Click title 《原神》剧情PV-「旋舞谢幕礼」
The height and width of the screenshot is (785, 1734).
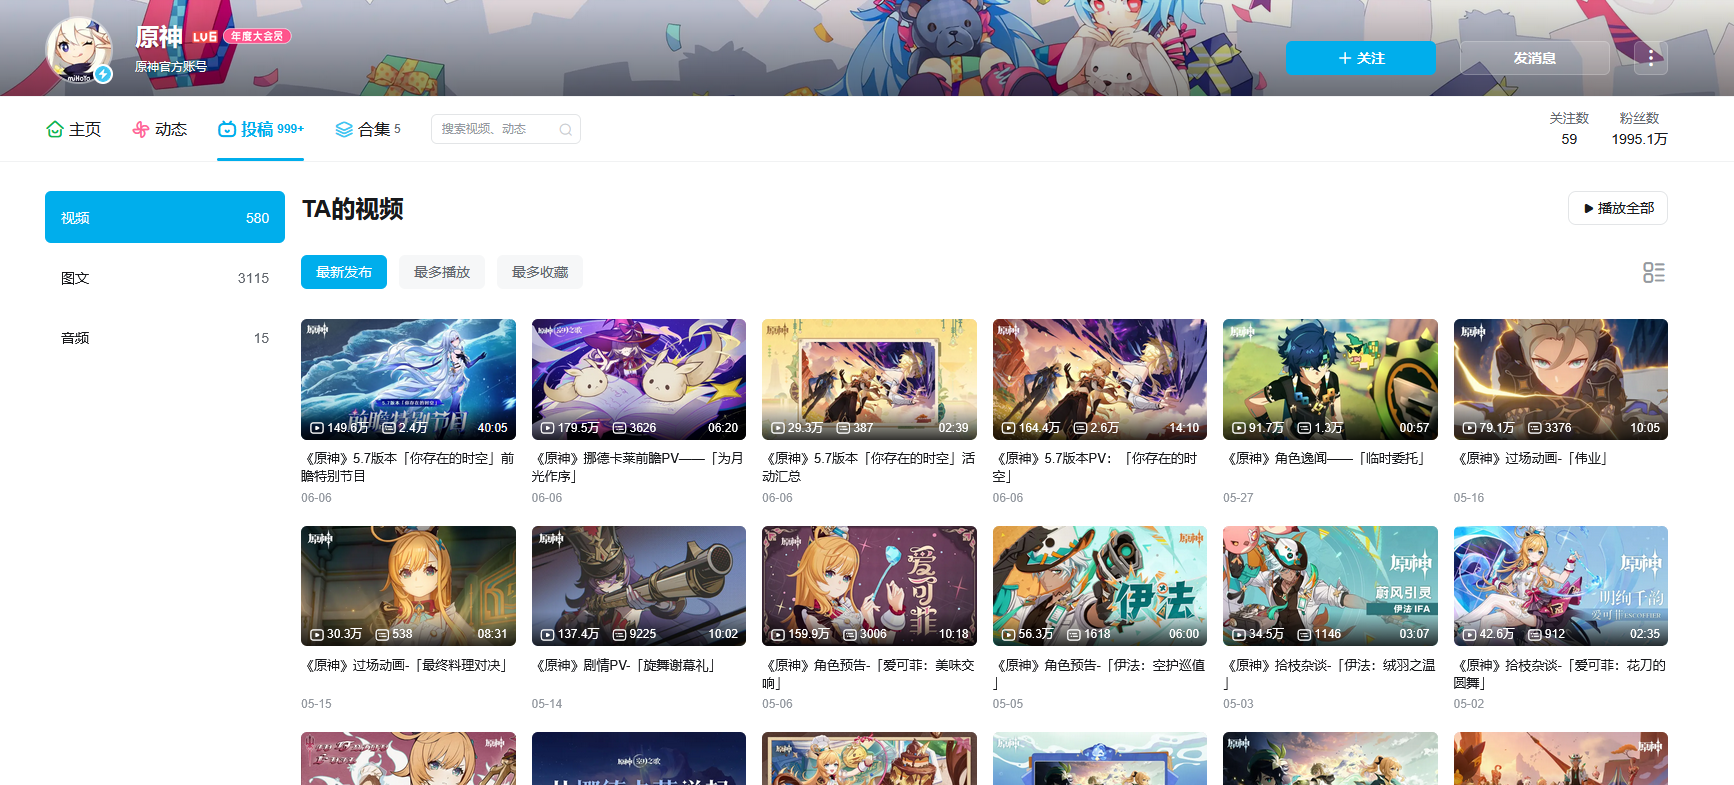625,665
